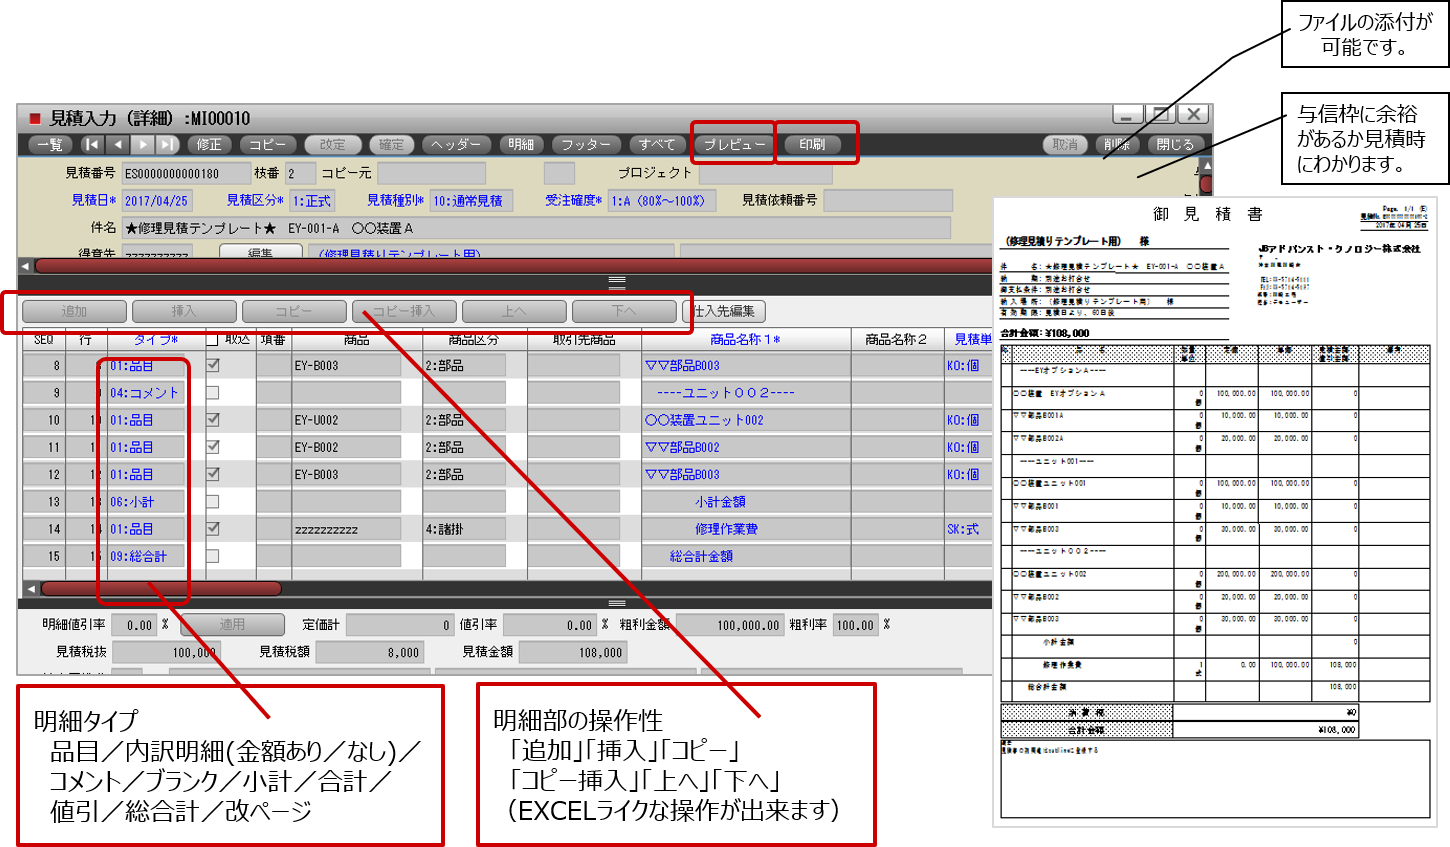
Task: Click the 修正 edit button
Action: tap(209, 145)
